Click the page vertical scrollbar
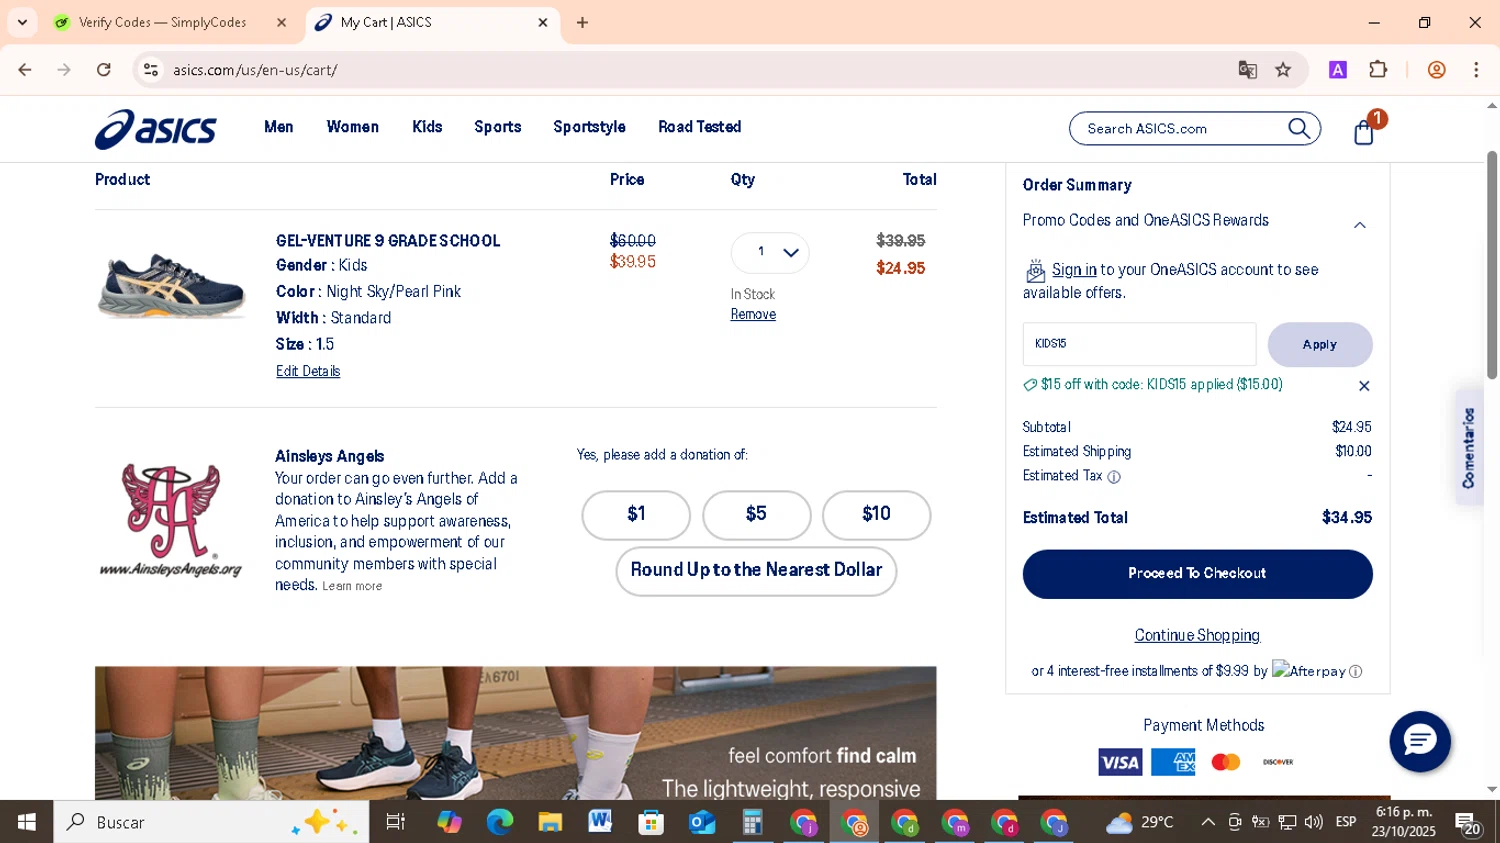1500x843 pixels. coord(1491,265)
